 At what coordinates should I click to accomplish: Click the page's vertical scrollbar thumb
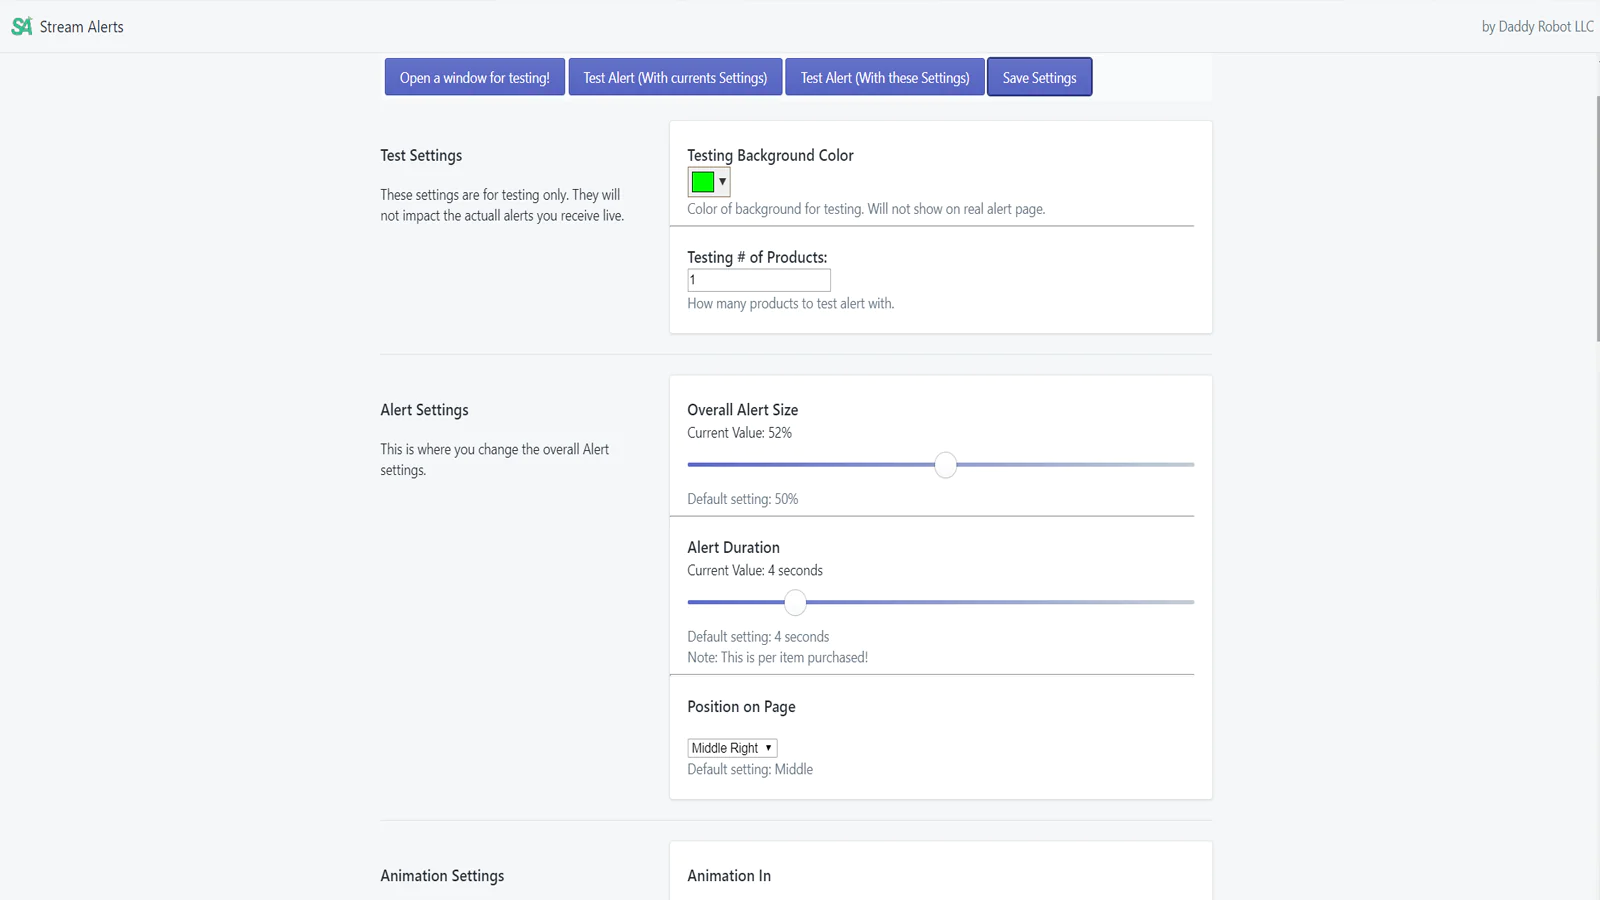click(x=1596, y=220)
